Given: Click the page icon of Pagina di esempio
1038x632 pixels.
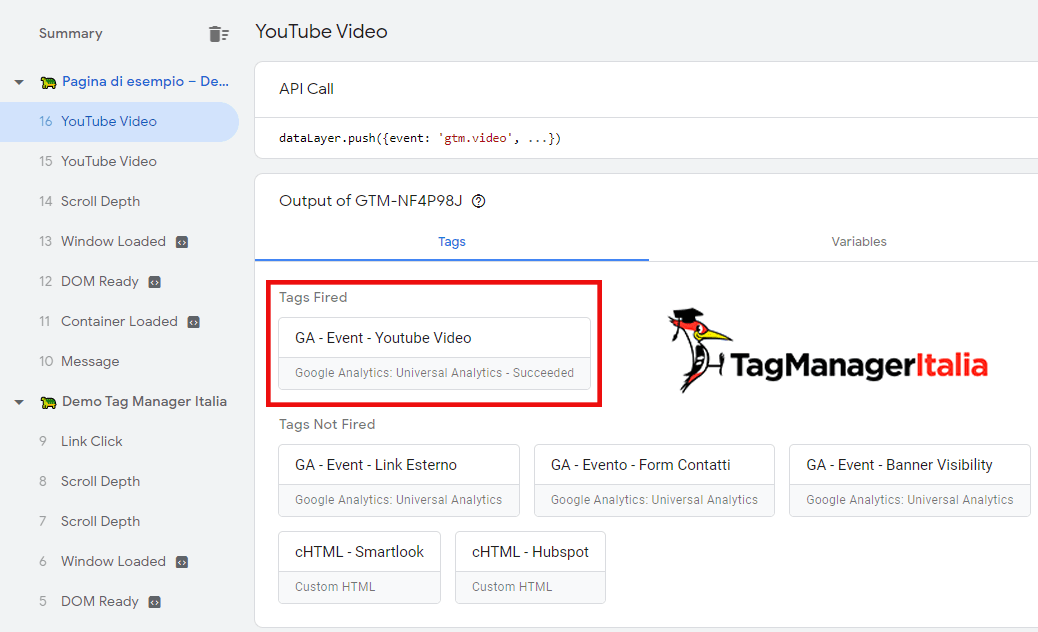Looking at the screenshot, I should [48, 82].
